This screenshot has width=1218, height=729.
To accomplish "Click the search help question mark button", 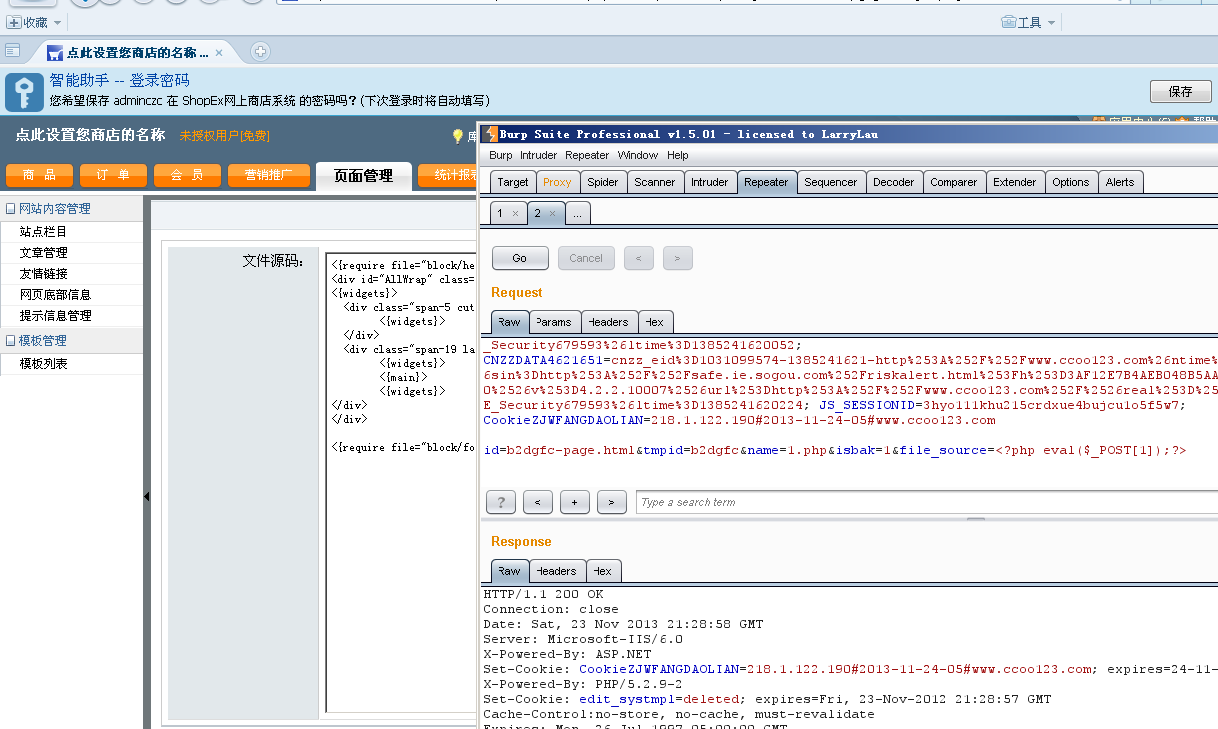I will click(501, 502).
